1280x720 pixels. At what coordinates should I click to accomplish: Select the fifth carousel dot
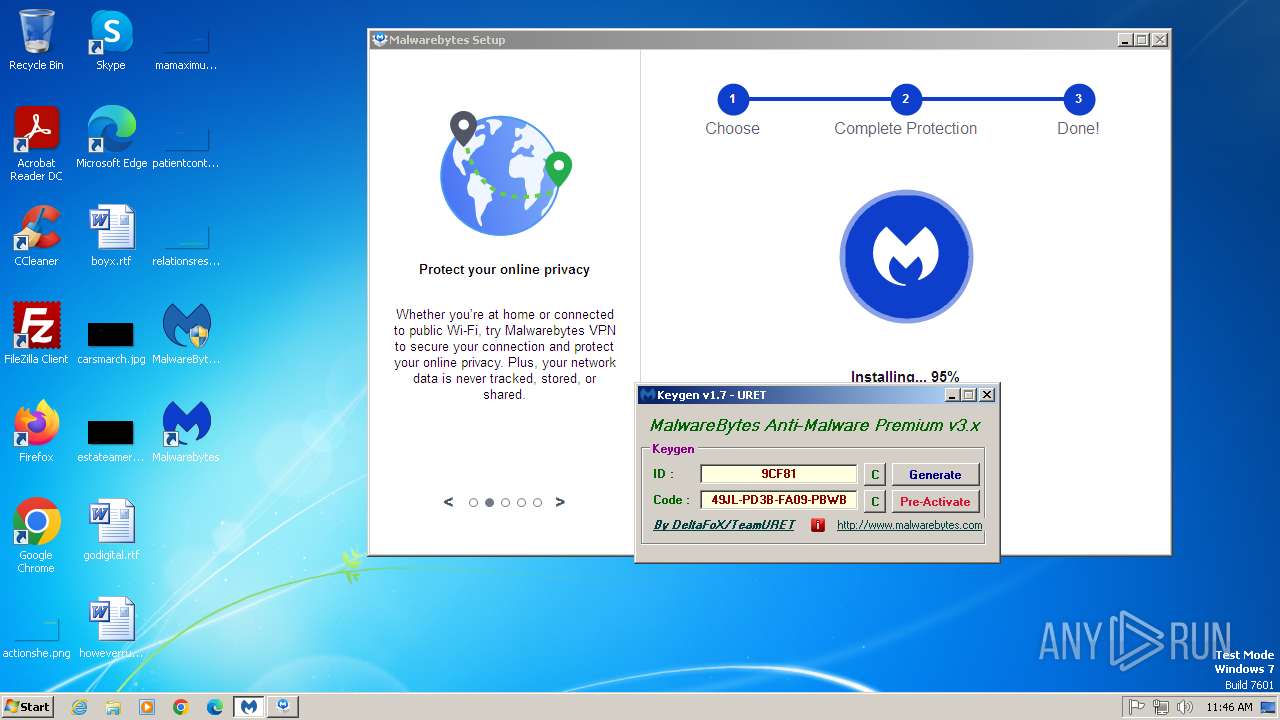(x=537, y=503)
